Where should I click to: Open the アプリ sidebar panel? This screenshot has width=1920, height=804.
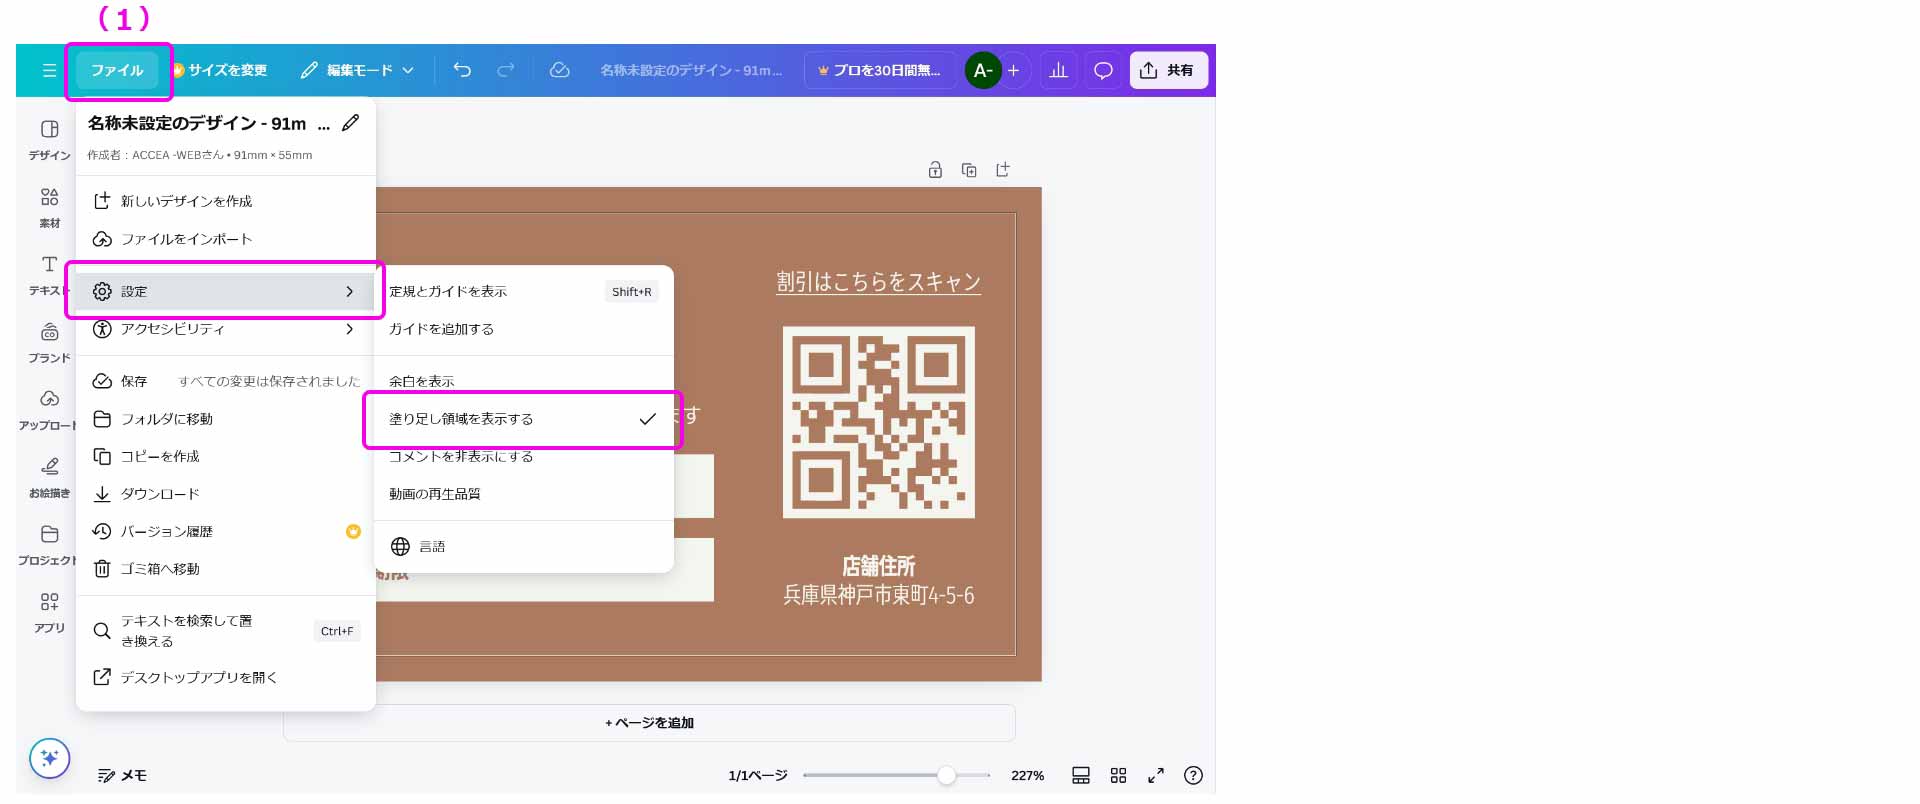click(x=49, y=613)
